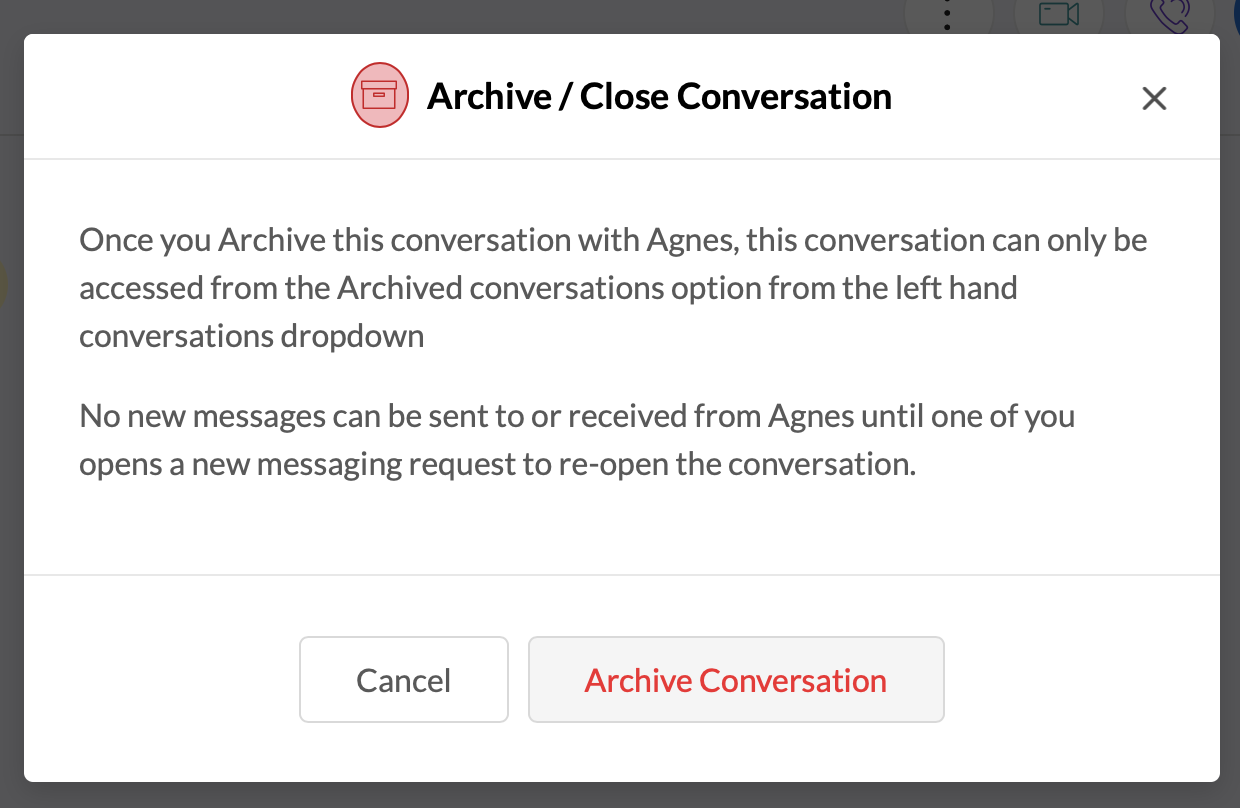This screenshot has height=808, width=1240.
Task: Close the Archive dialog with the X
Action: point(1154,98)
